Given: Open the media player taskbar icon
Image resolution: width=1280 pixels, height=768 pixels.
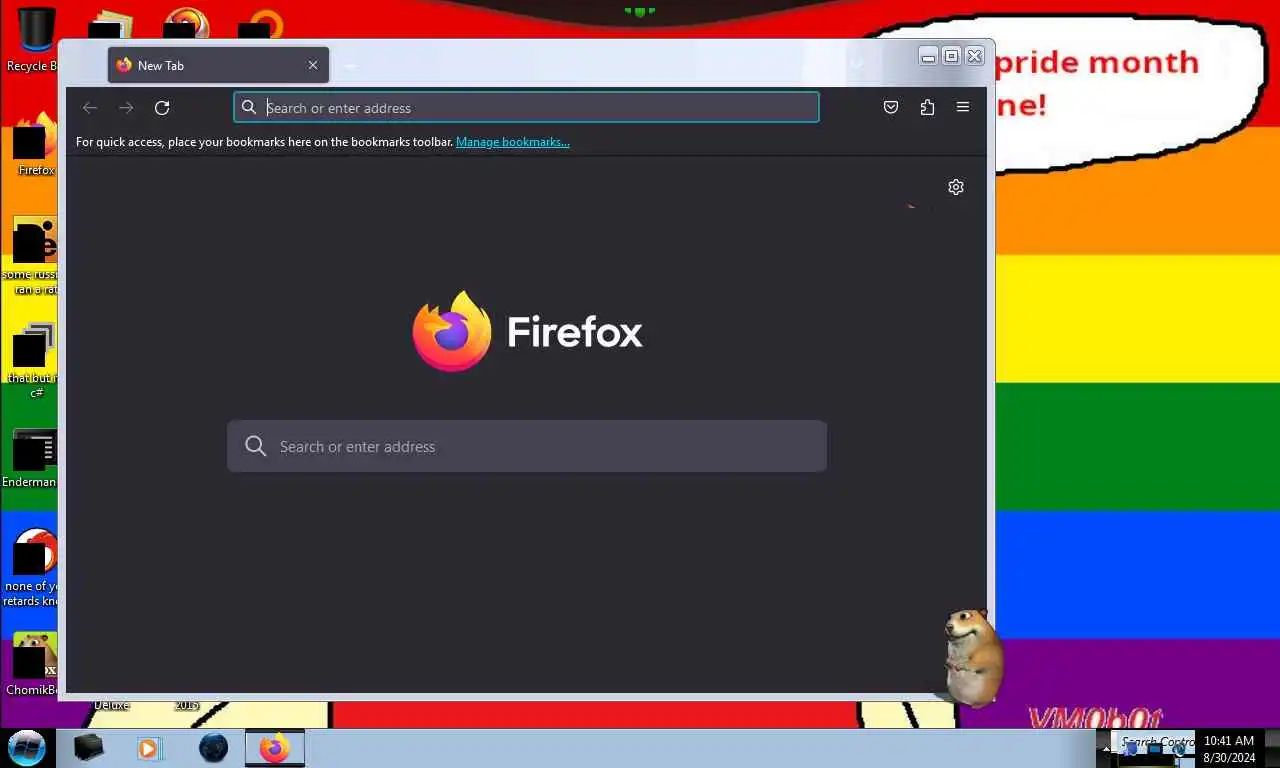Looking at the screenshot, I should point(149,747).
